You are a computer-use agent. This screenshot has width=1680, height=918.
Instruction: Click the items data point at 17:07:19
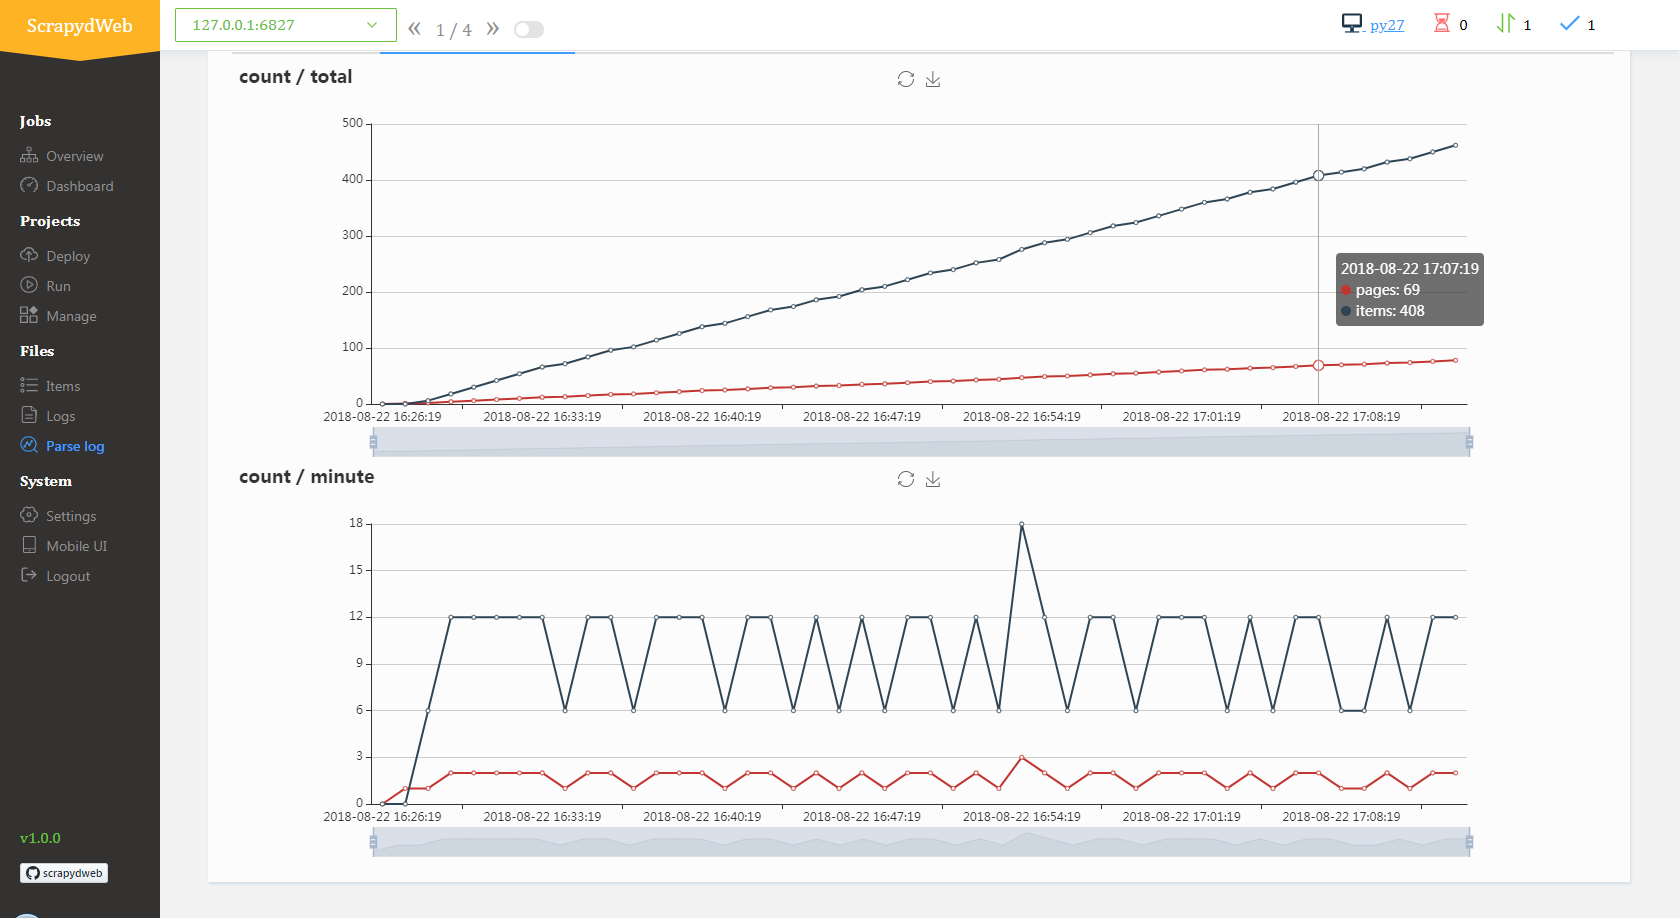point(1318,175)
